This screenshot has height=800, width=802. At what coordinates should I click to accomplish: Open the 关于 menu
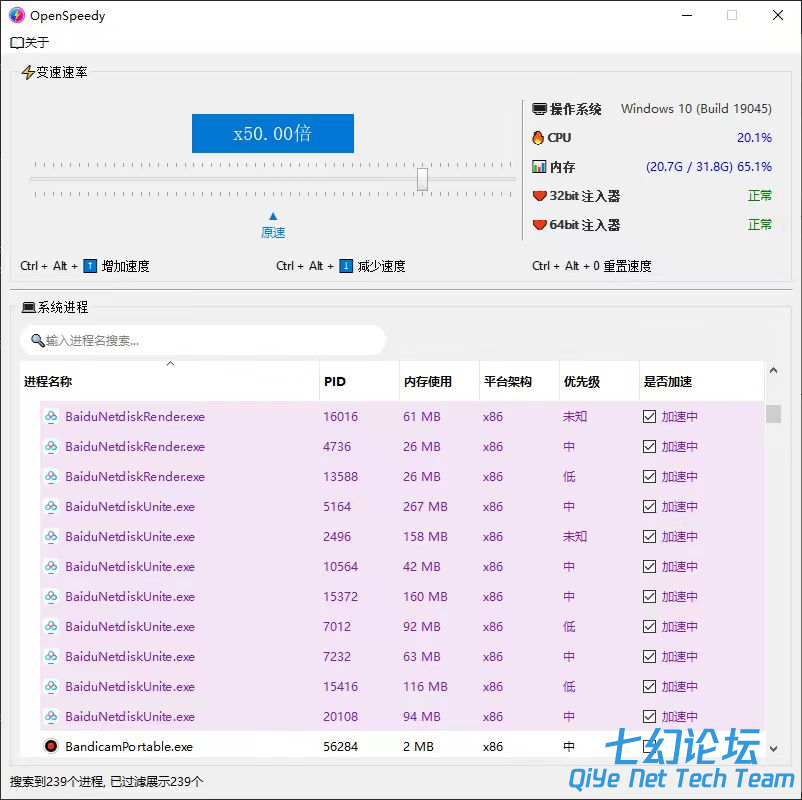[30, 42]
